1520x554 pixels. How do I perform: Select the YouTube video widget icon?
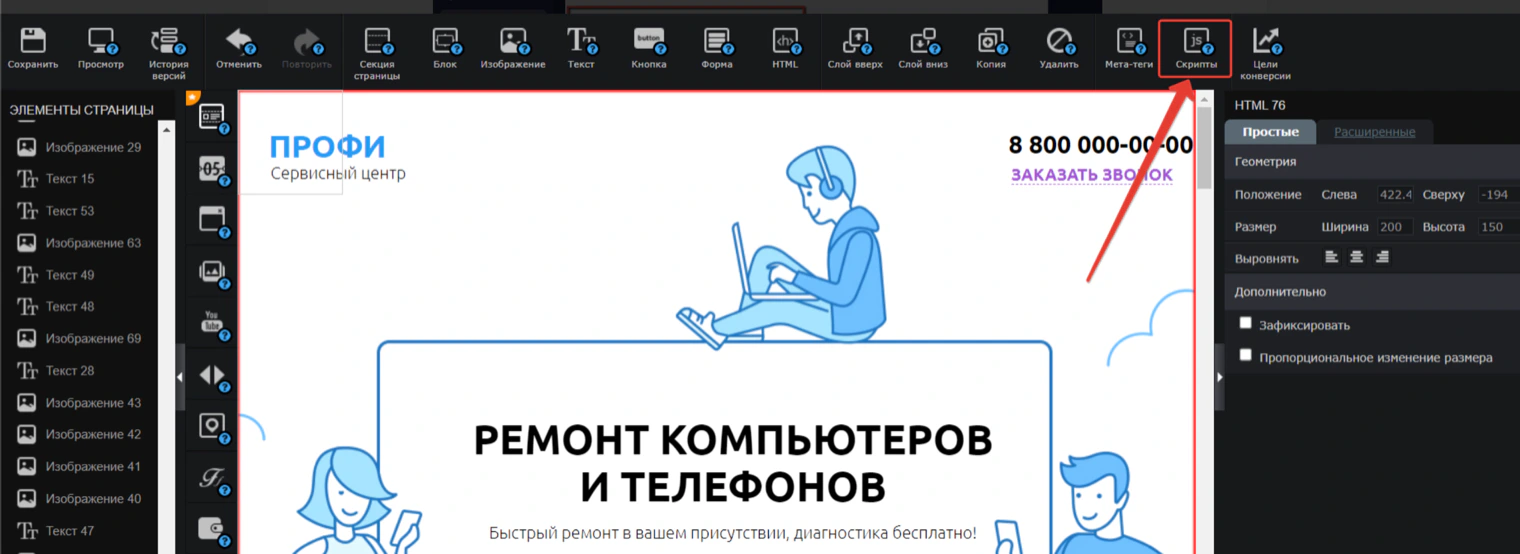coord(213,323)
